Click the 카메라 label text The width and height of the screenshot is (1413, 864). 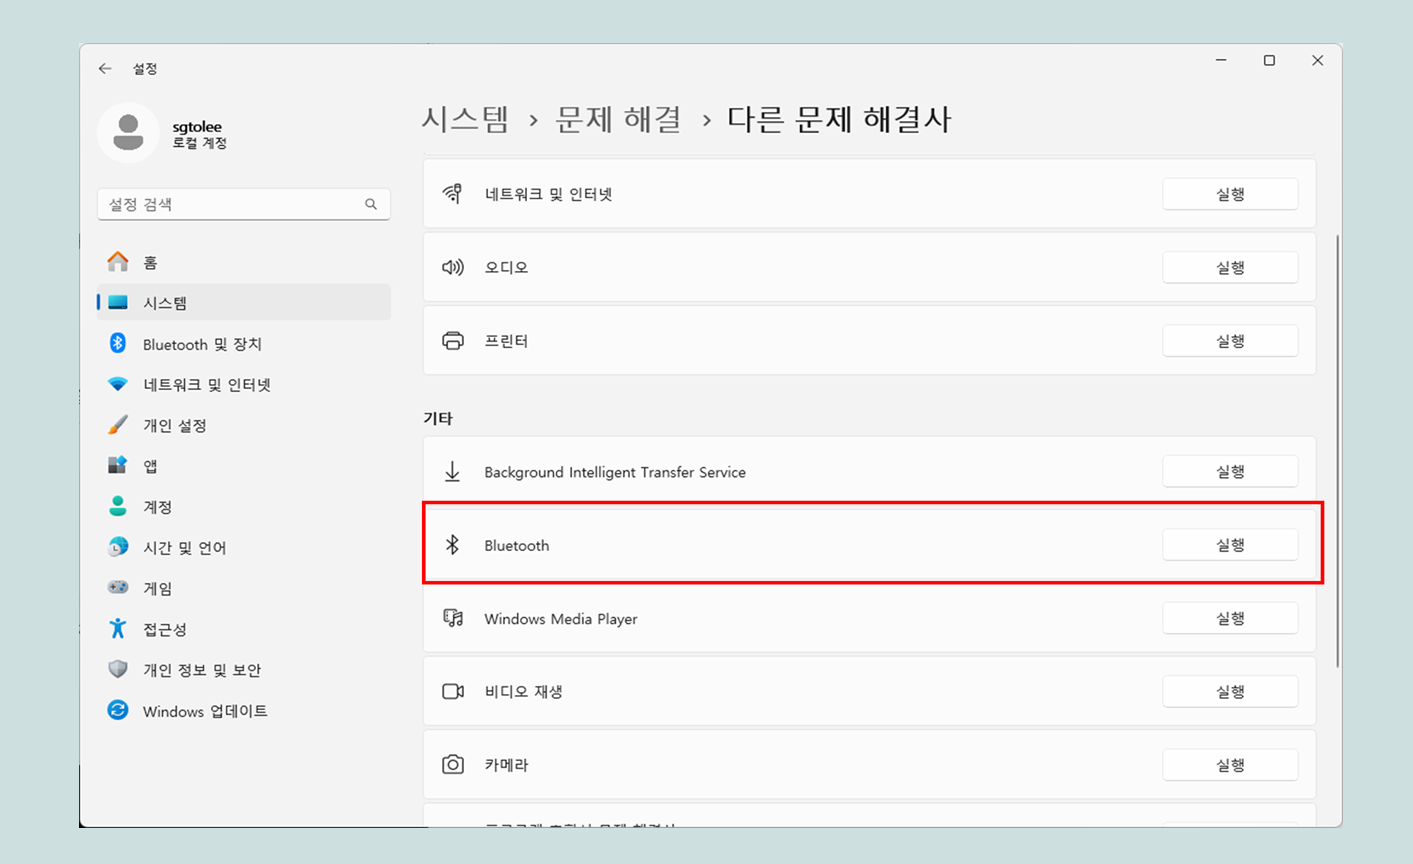507,765
